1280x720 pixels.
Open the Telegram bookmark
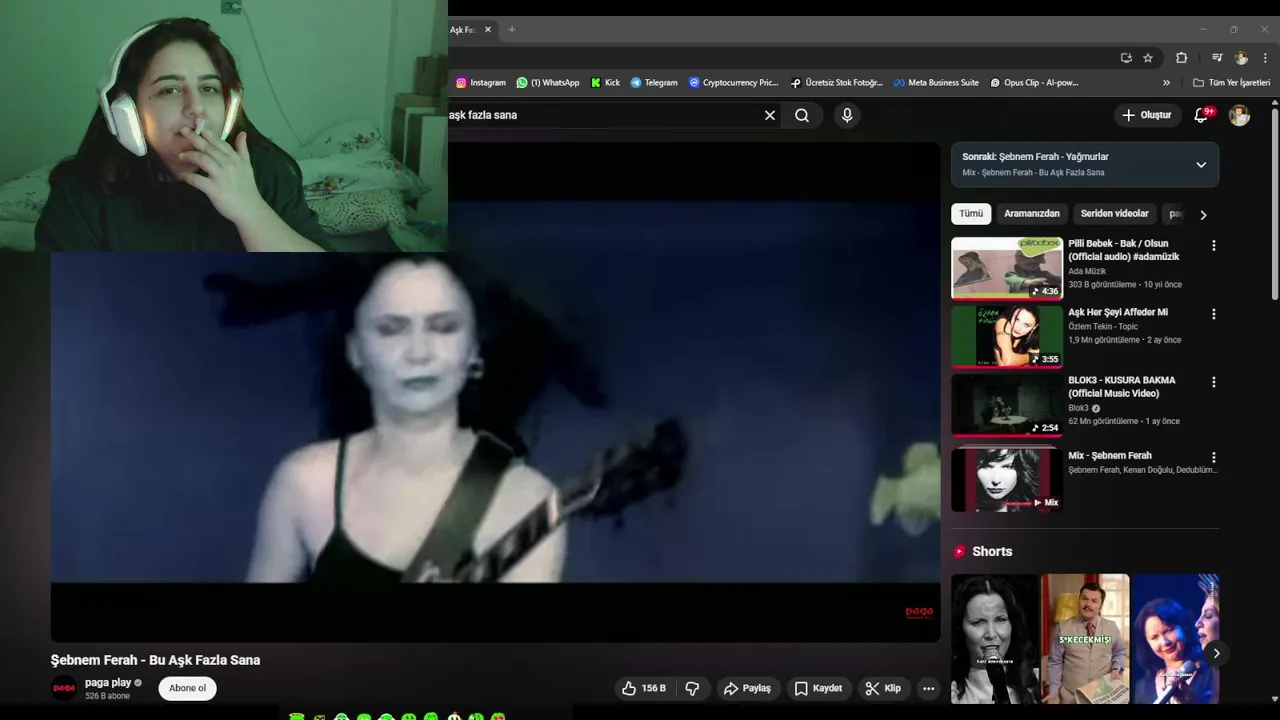(654, 83)
